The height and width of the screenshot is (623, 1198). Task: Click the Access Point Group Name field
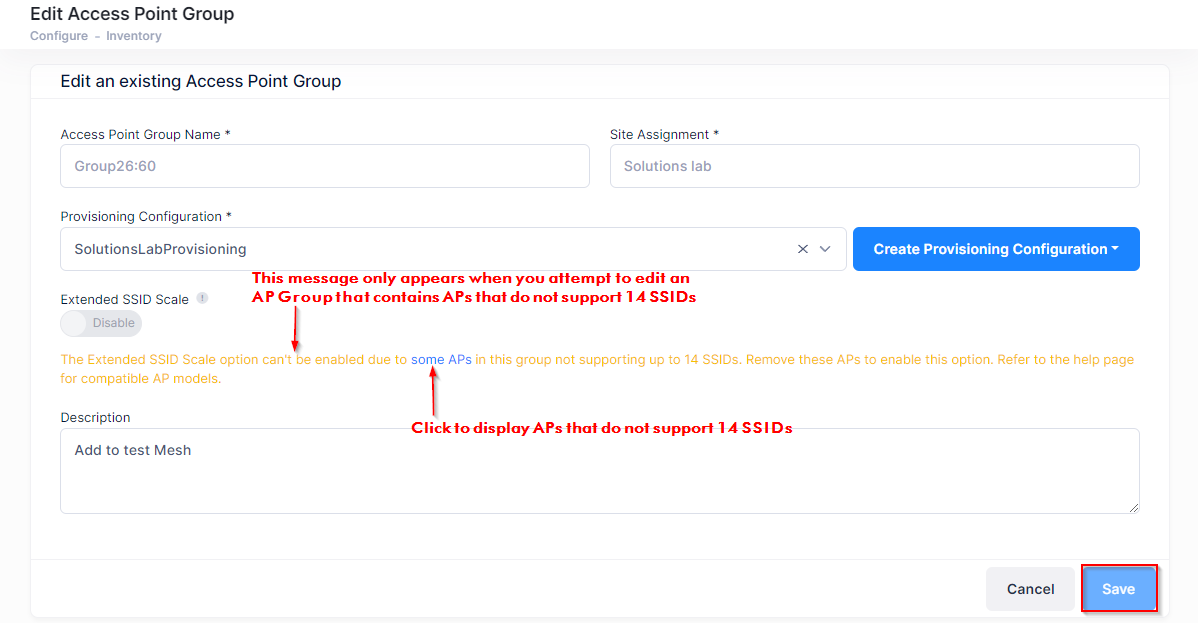pyautogui.click(x=325, y=166)
